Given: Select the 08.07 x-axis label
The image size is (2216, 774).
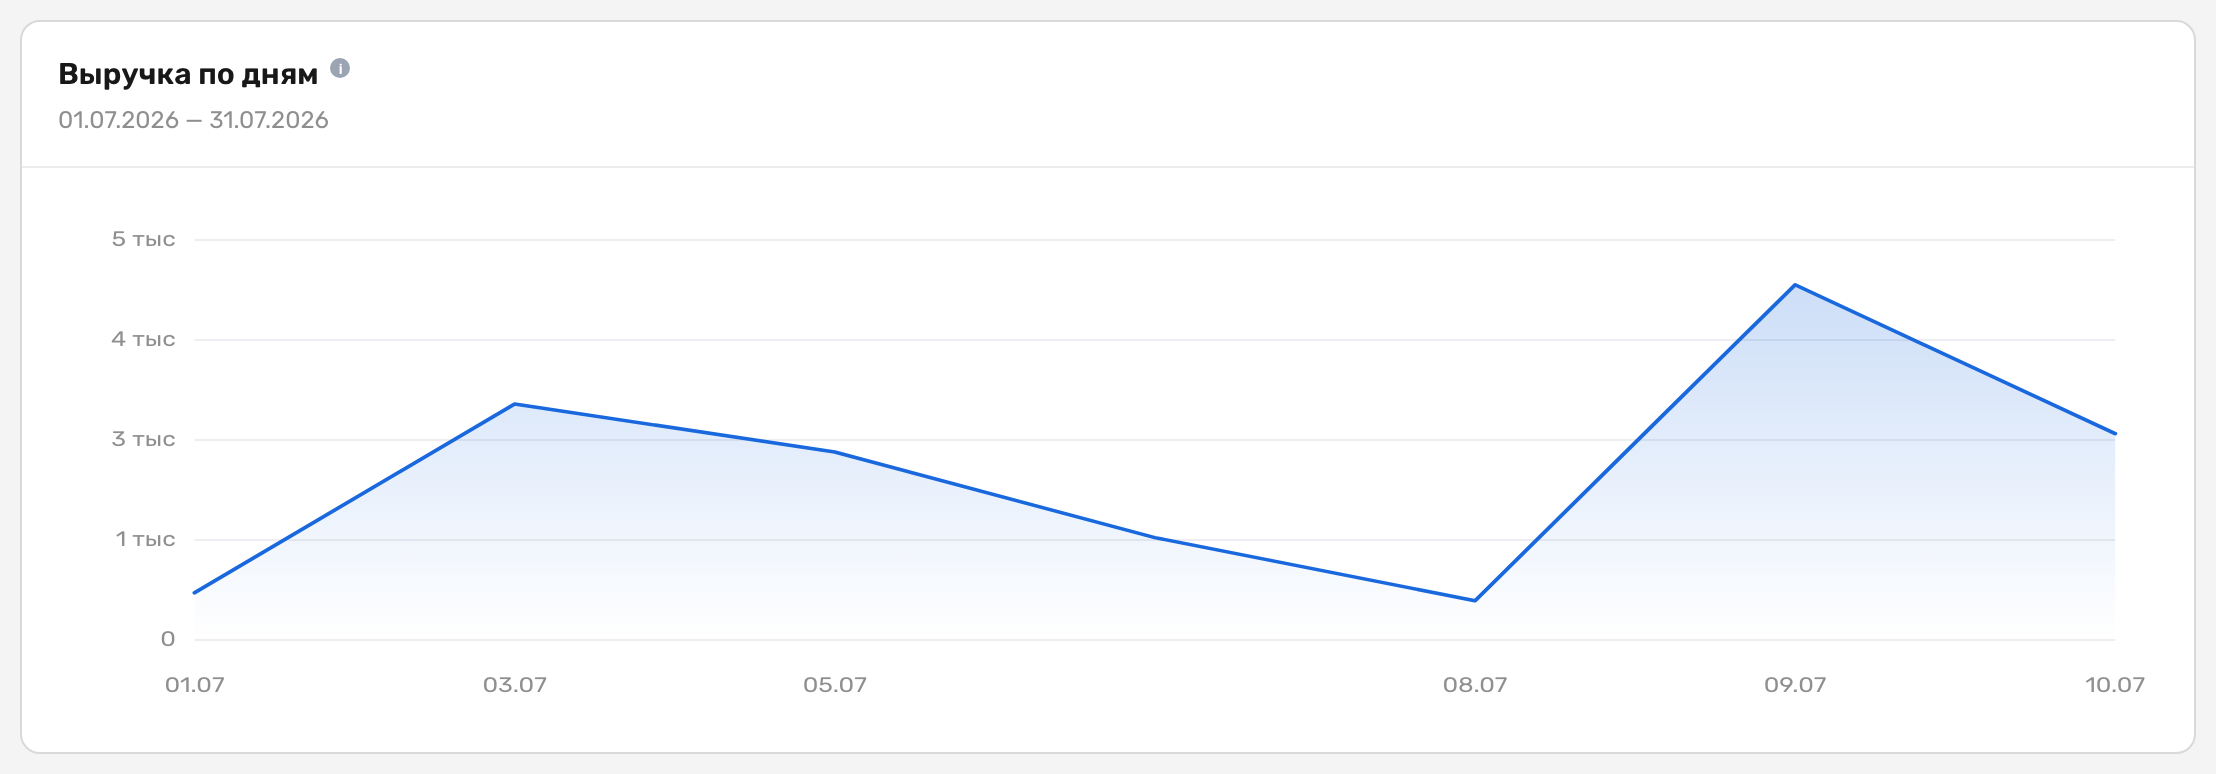Looking at the screenshot, I should [1475, 685].
